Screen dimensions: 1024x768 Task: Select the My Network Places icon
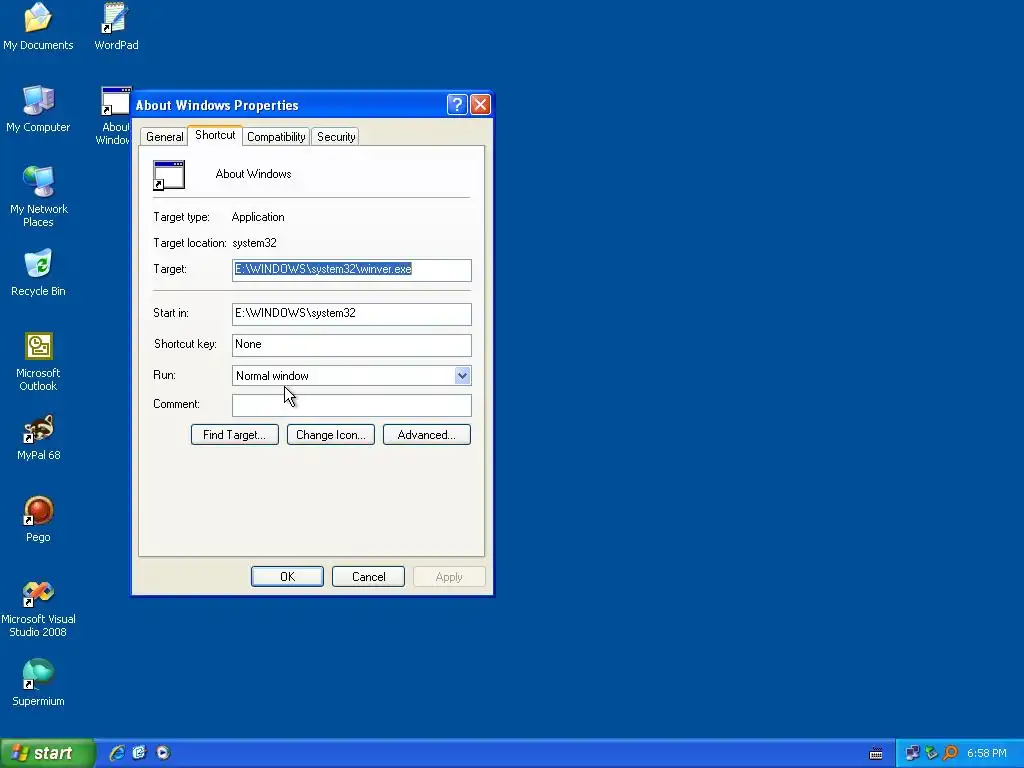[38, 196]
